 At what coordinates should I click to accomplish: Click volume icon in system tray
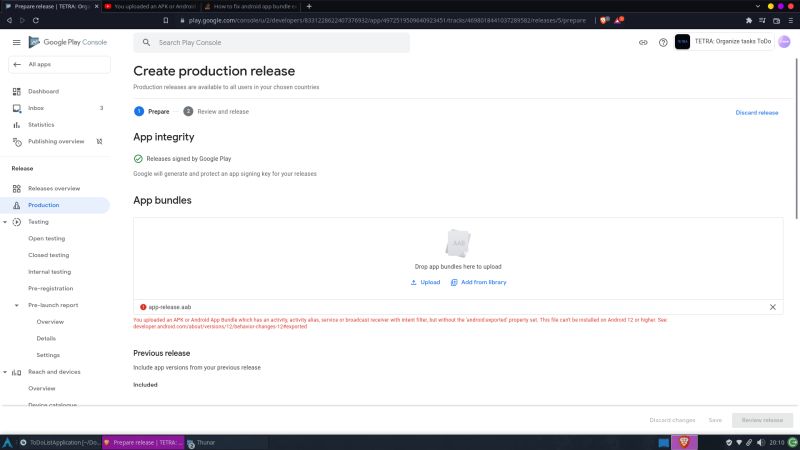(x=760, y=442)
